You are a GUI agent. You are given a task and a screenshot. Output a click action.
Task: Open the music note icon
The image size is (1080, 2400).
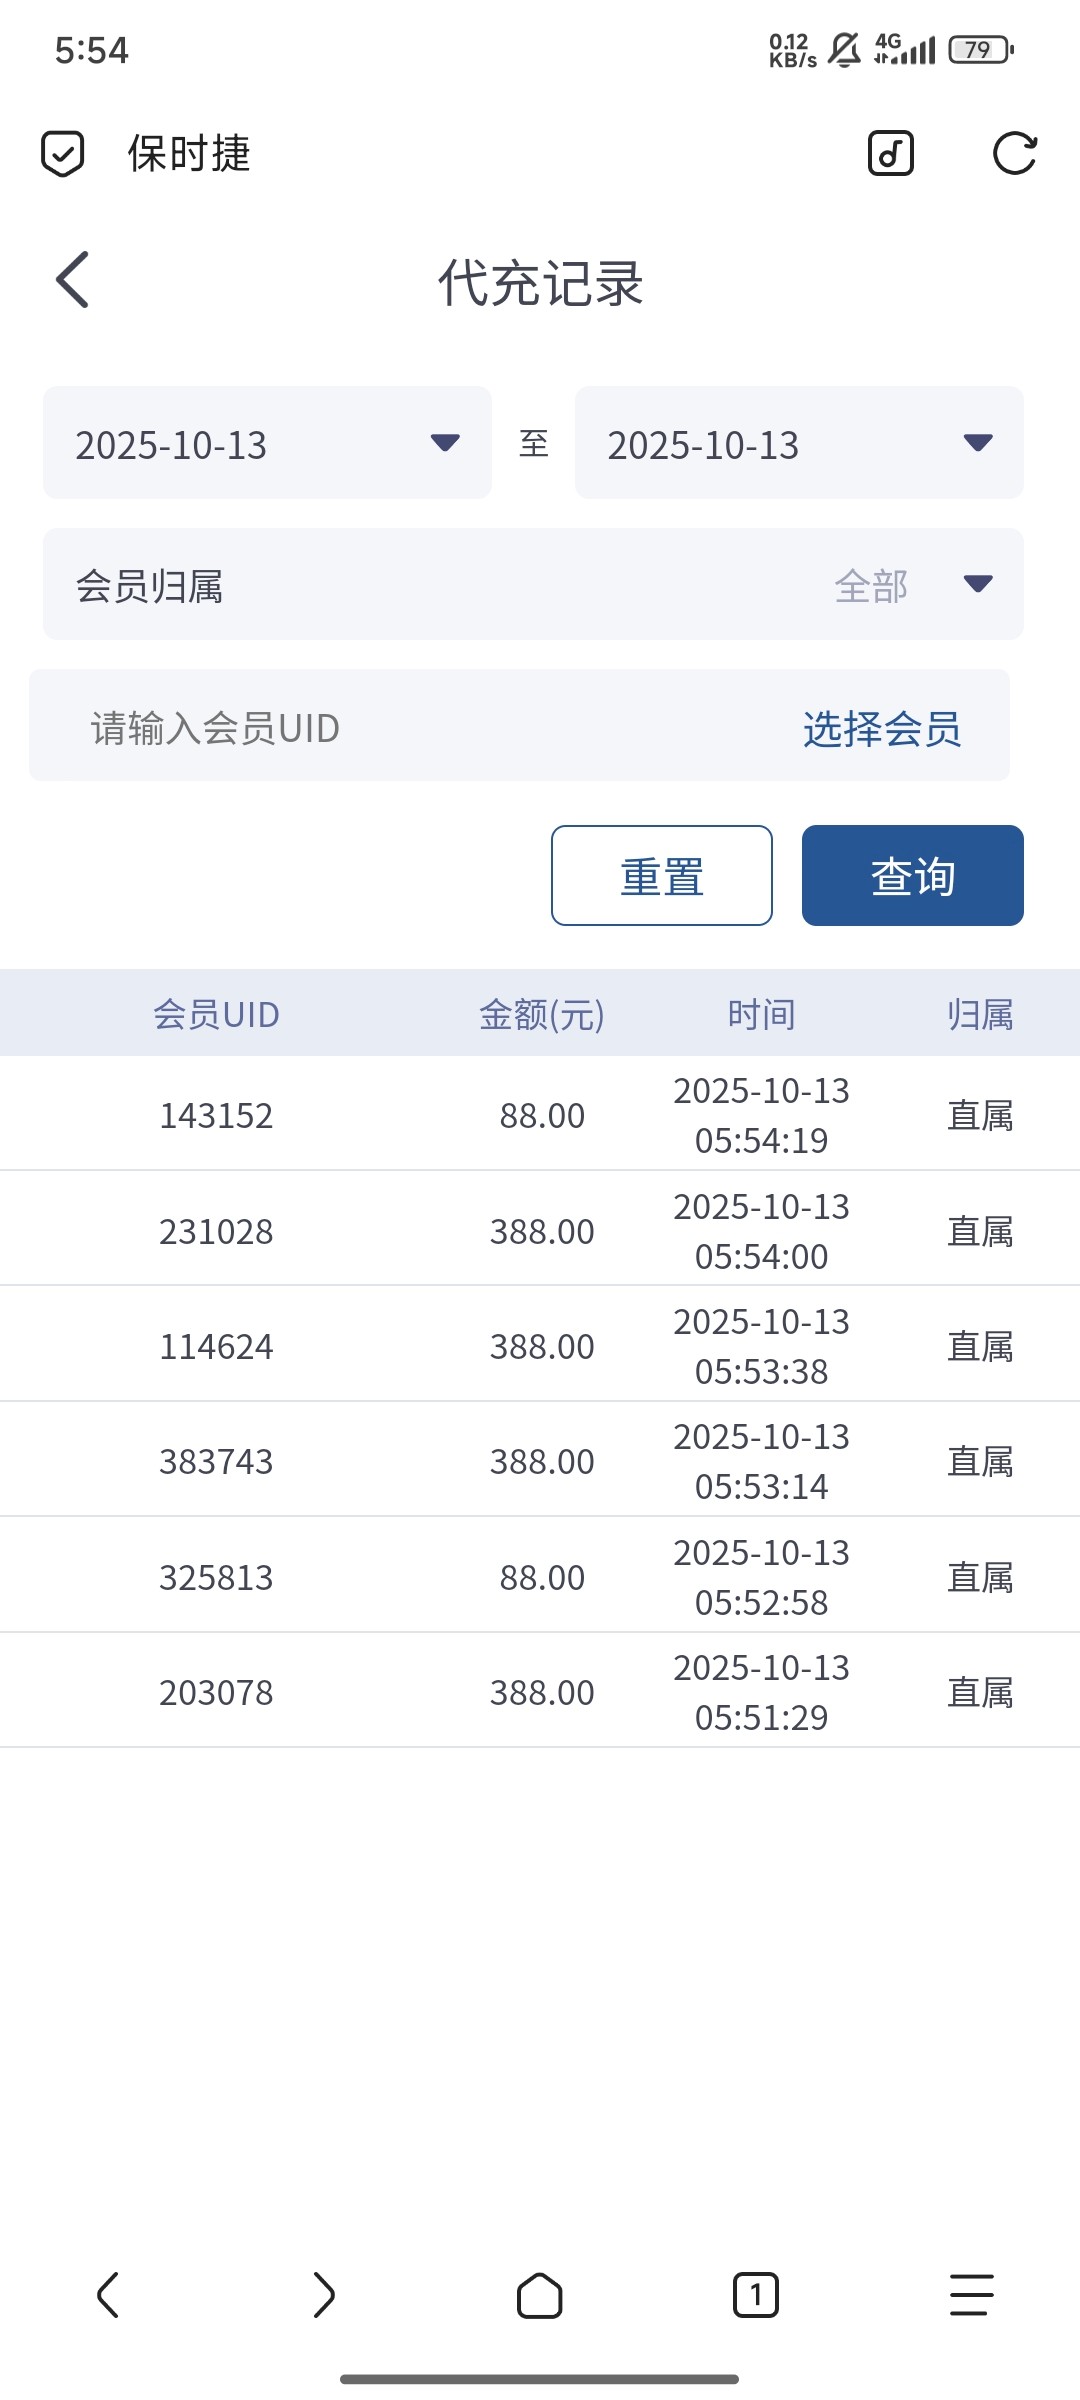coord(890,154)
